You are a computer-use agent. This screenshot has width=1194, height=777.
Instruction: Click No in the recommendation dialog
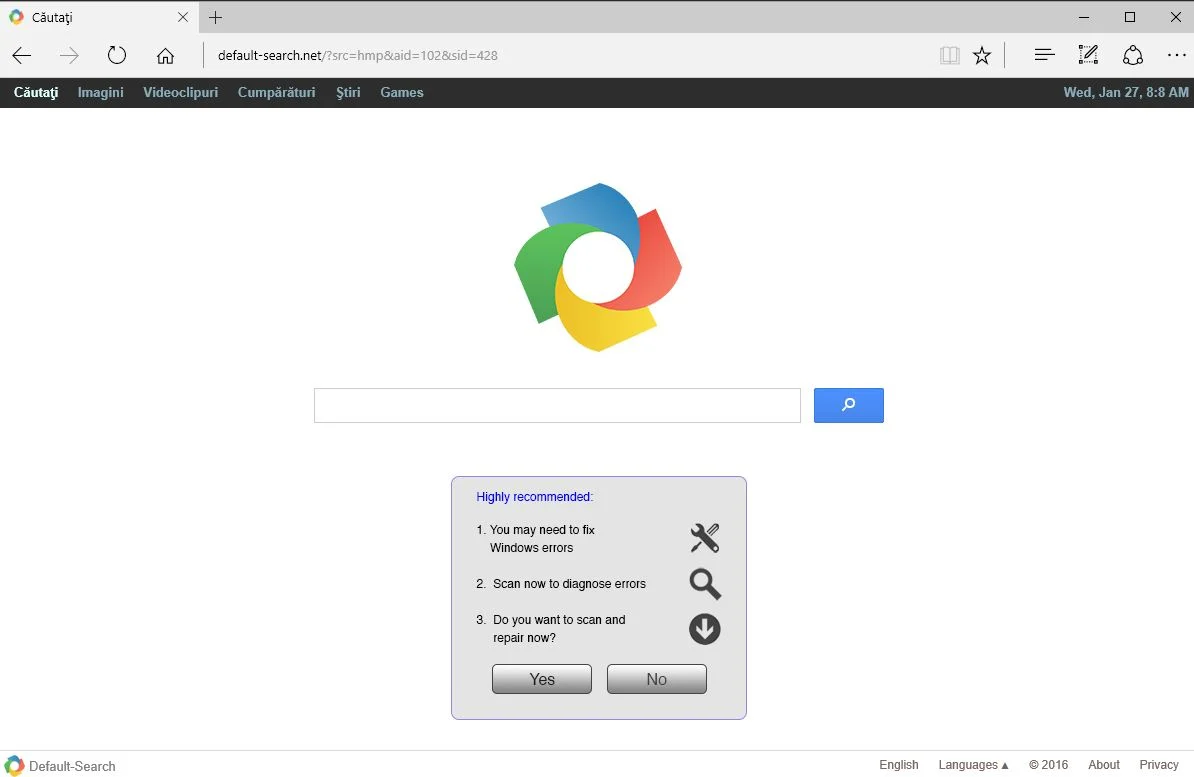(x=656, y=679)
